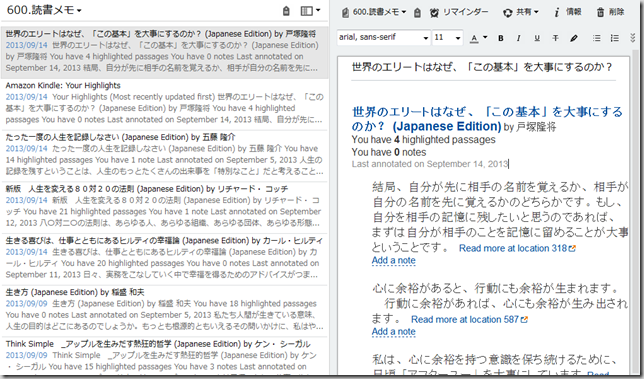Follow the Read more at location 587 link
Screen dimensions: 644x379
point(469,319)
